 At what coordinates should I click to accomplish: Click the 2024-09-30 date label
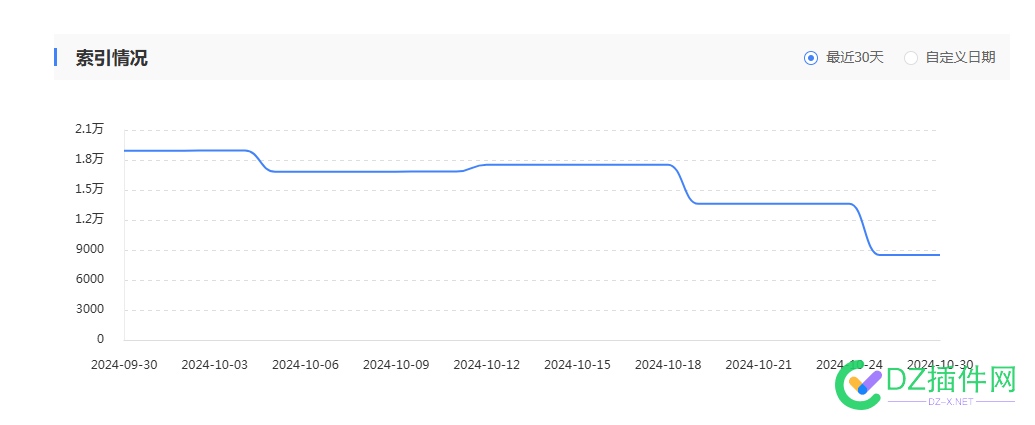click(124, 365)
